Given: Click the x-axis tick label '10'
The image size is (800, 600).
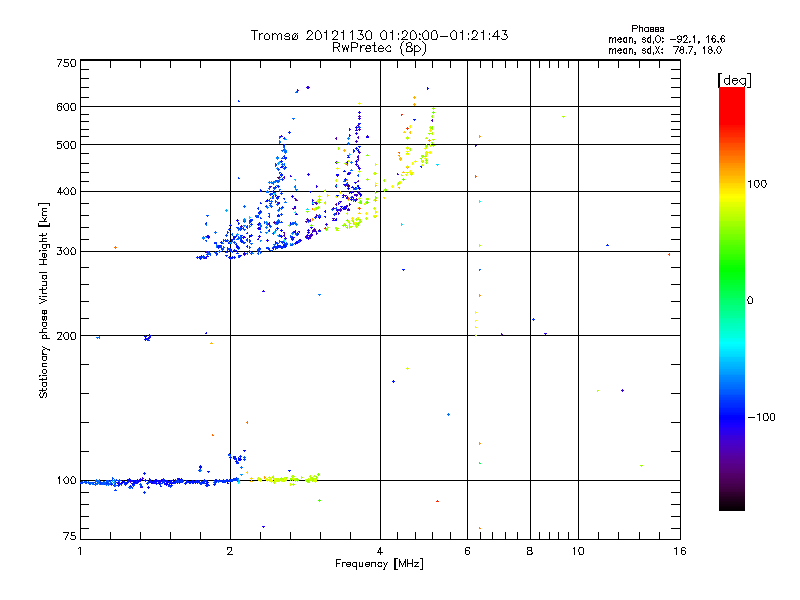Looking at the screenshot, I should 578,551.
